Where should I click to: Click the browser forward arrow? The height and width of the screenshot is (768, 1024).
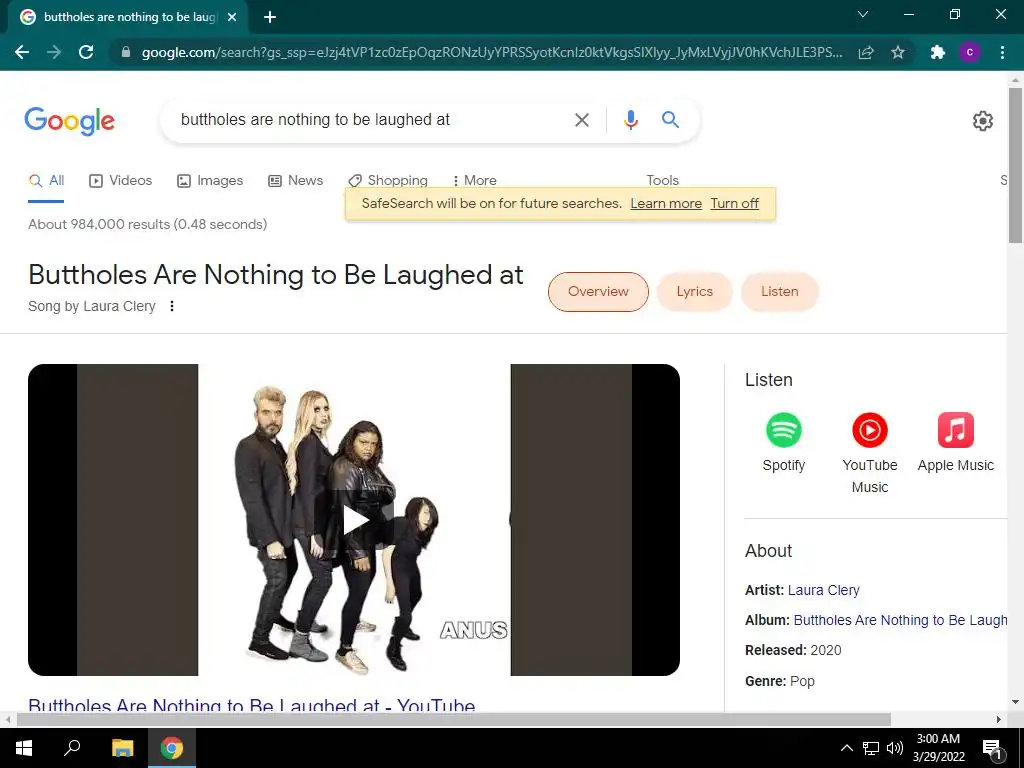pos(54,52)
